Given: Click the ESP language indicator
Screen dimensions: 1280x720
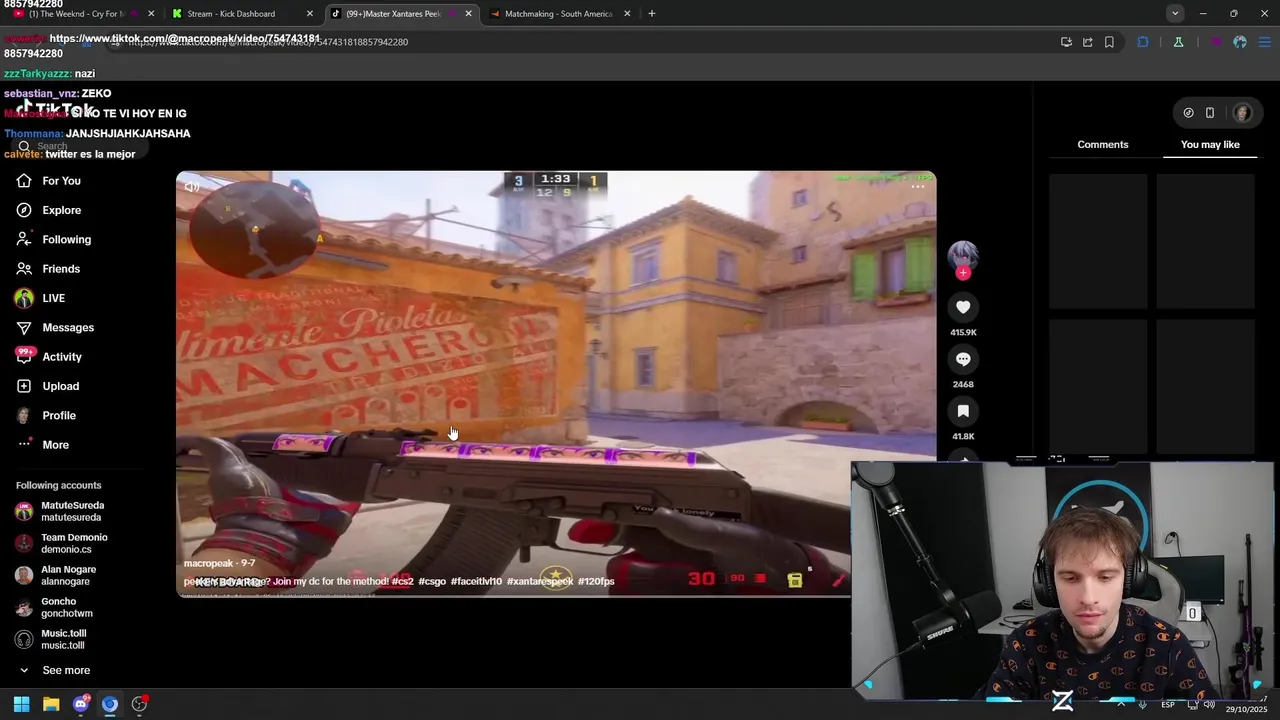Looking at the screenshot, I should 1168,705.
